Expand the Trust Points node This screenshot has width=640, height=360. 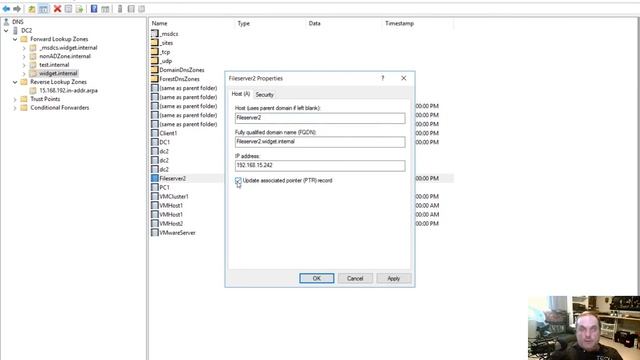coord(15,99)
